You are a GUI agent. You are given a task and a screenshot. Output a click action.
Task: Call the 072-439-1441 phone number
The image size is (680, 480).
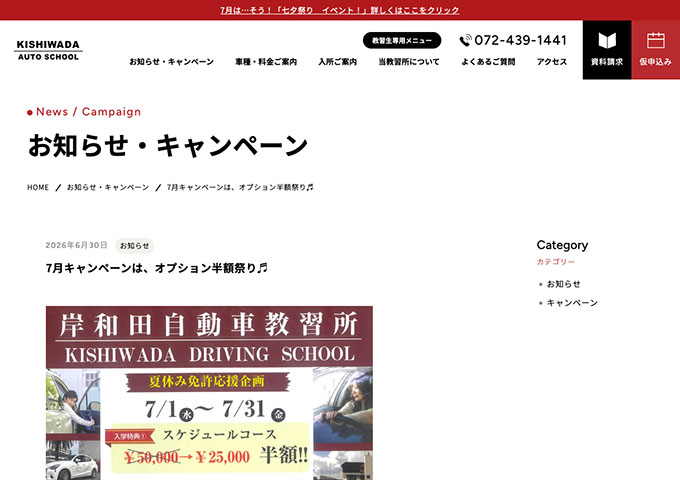[x=520, y=40]
